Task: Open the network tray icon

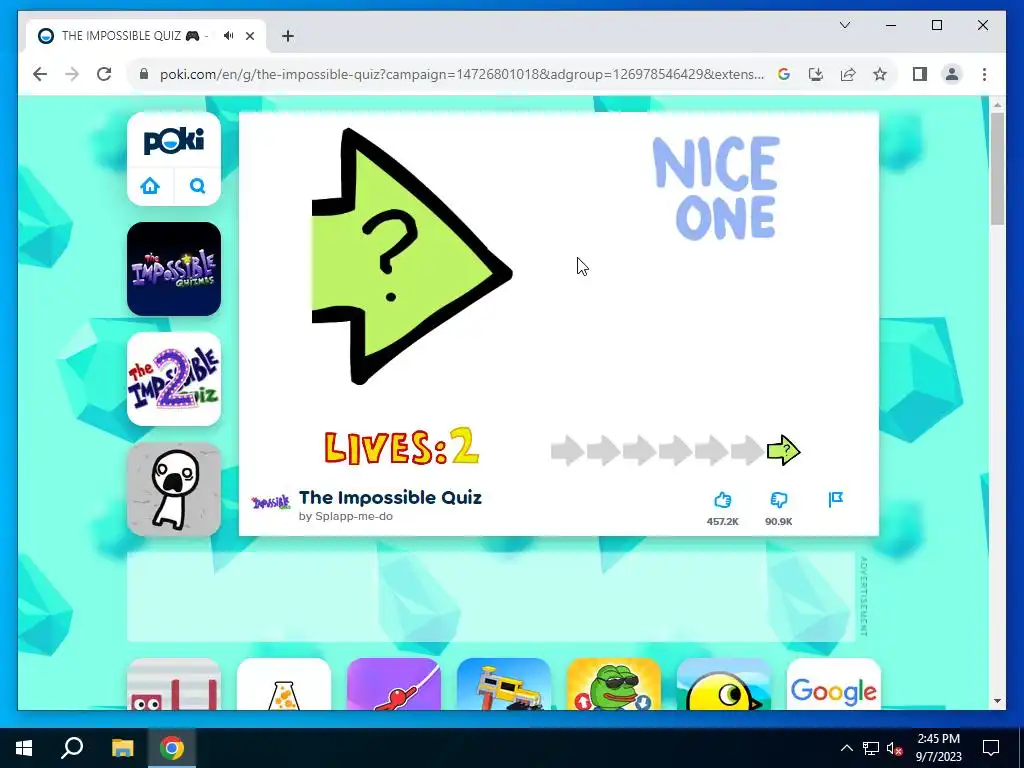Action: coord(871,748)
